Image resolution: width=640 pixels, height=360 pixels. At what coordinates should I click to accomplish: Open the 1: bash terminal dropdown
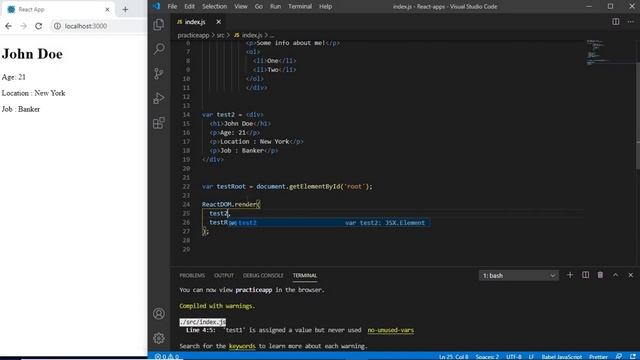[518, 276]
